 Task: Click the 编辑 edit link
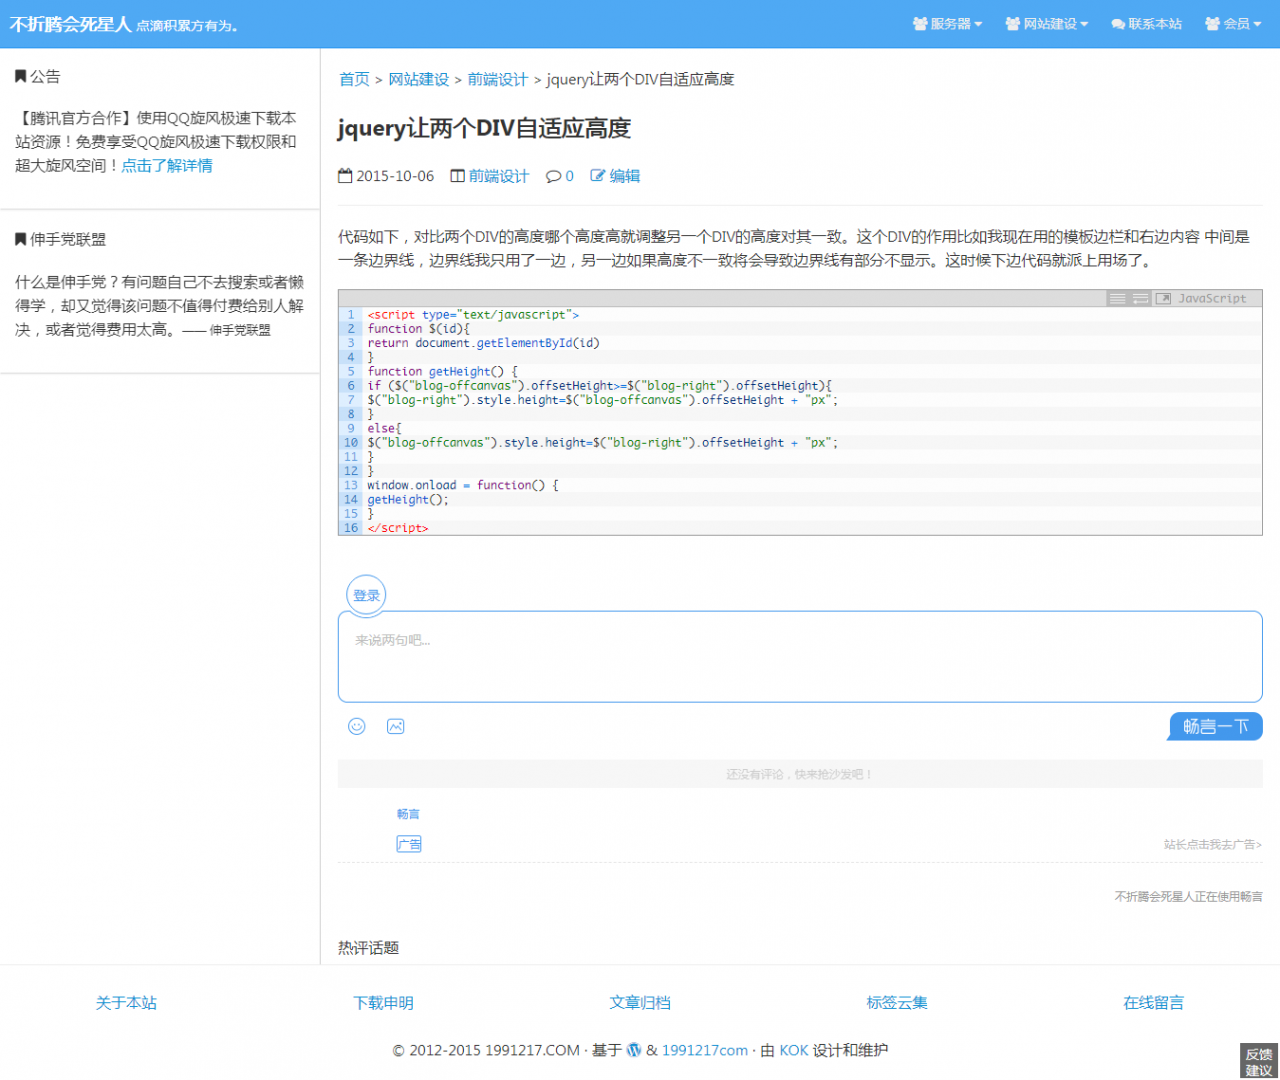(x=625, y=176)
